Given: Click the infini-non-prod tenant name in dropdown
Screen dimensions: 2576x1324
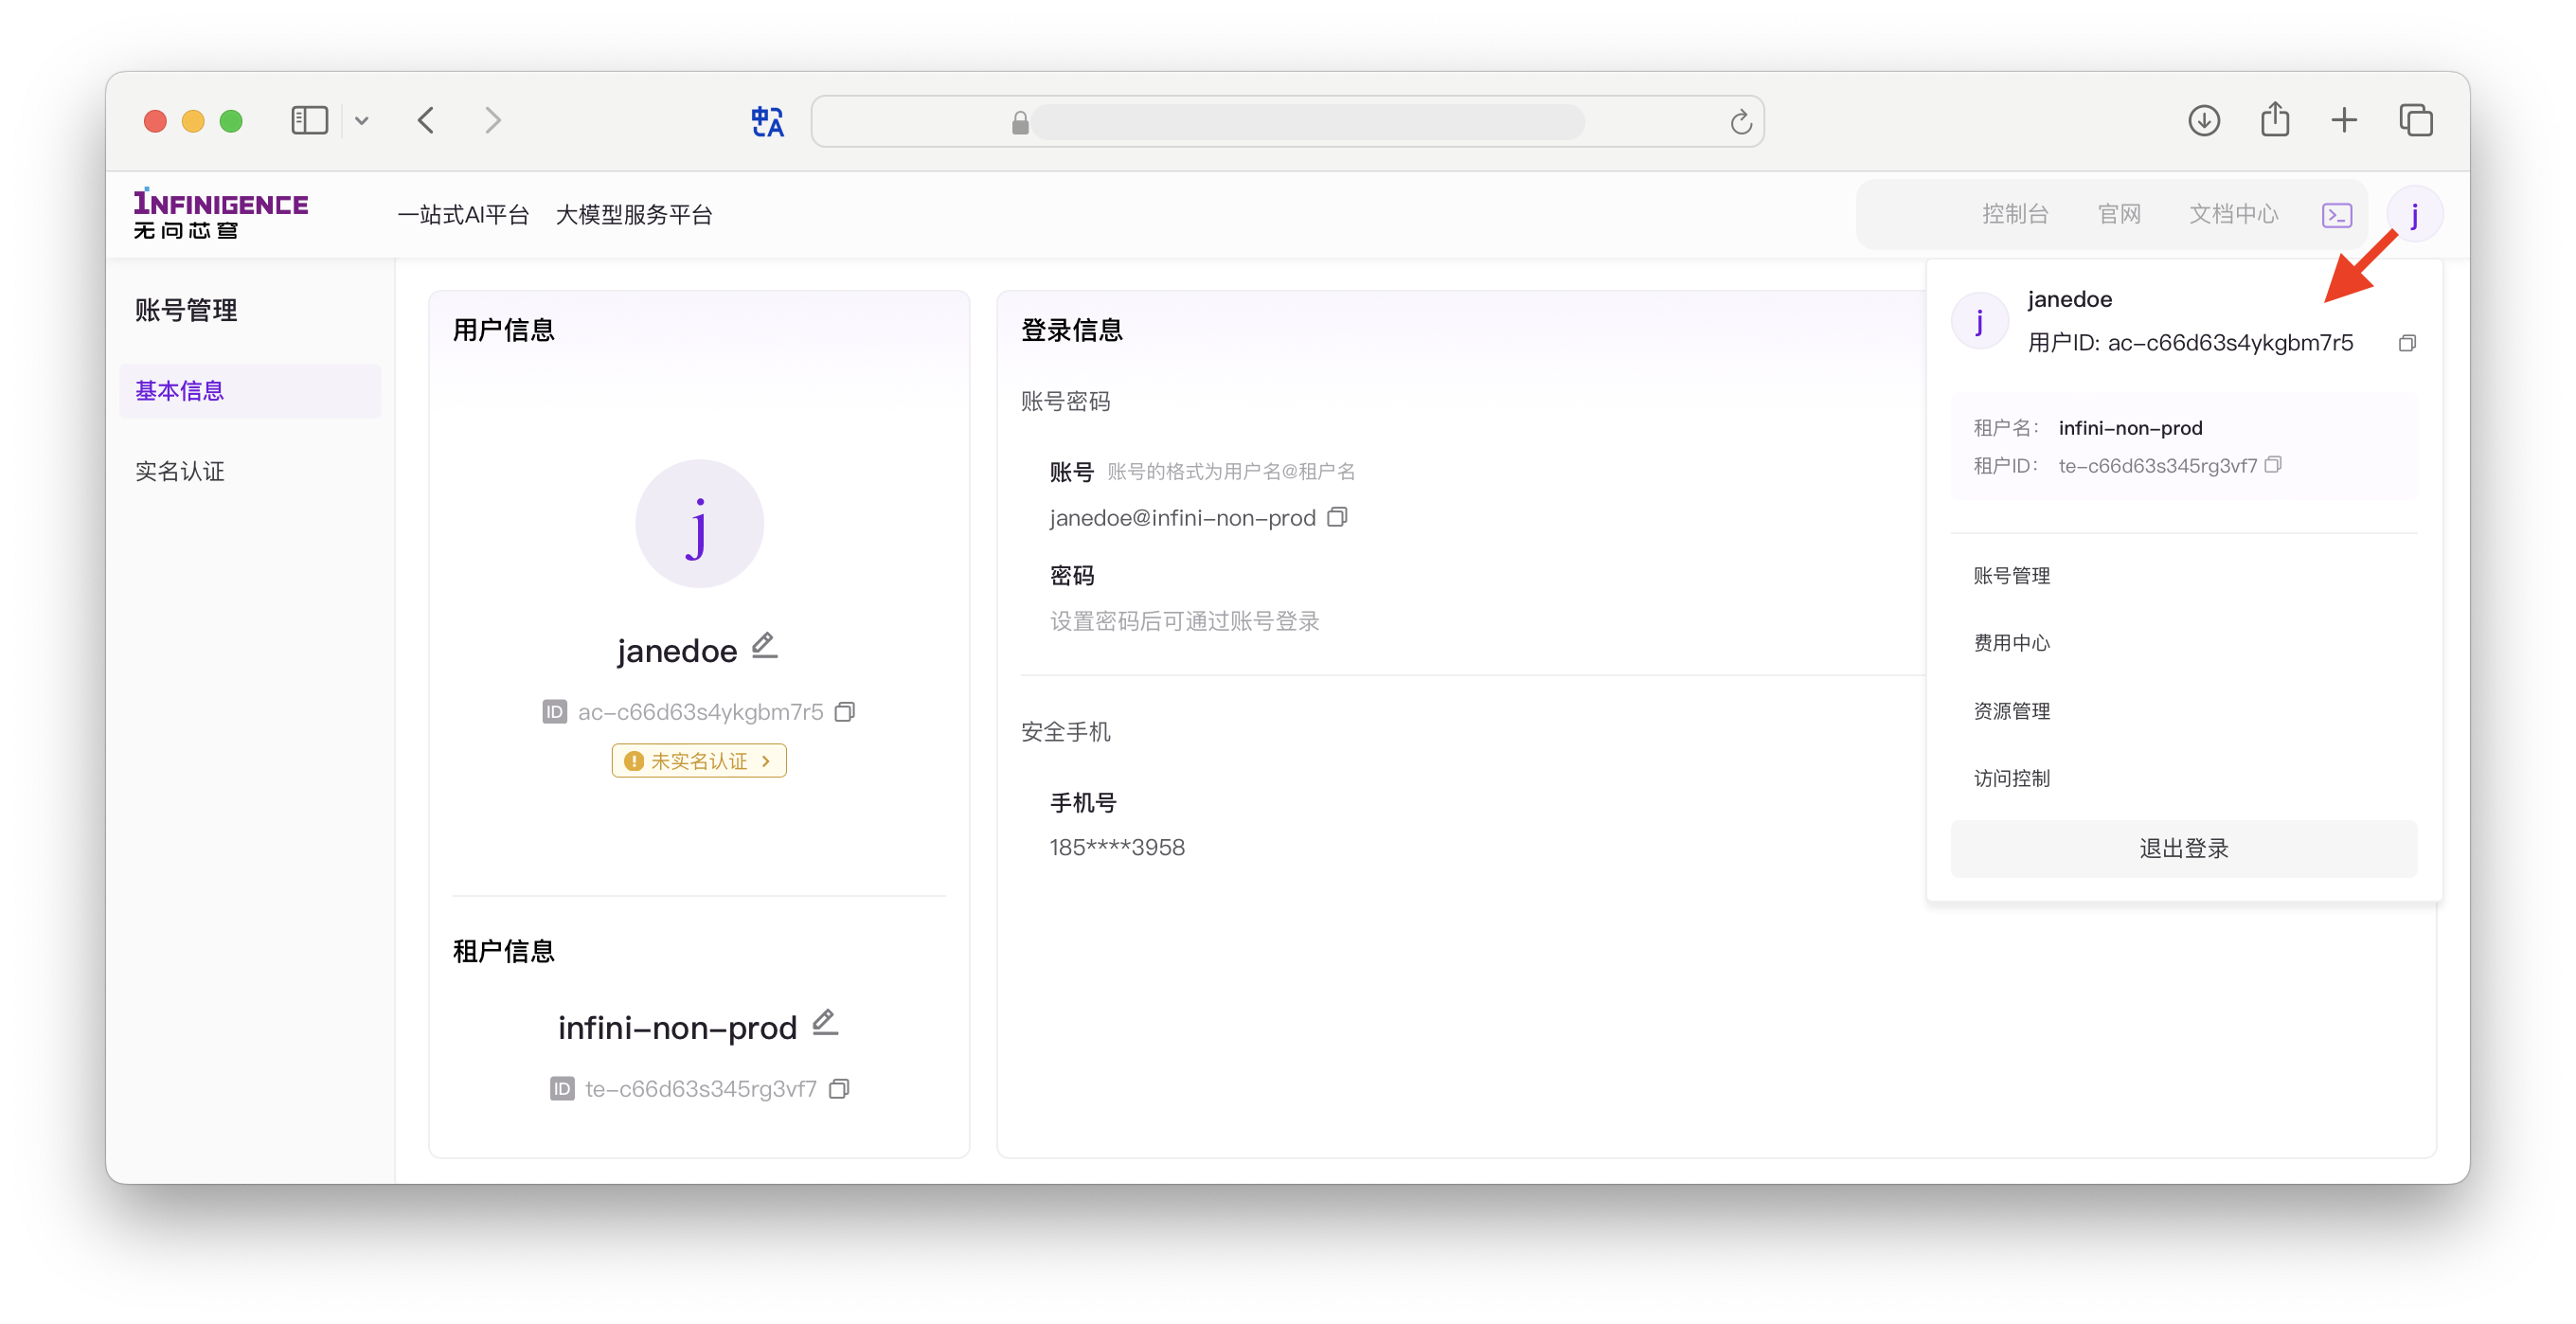Looking at the screenshot, I should click(x=2130, y=428).
